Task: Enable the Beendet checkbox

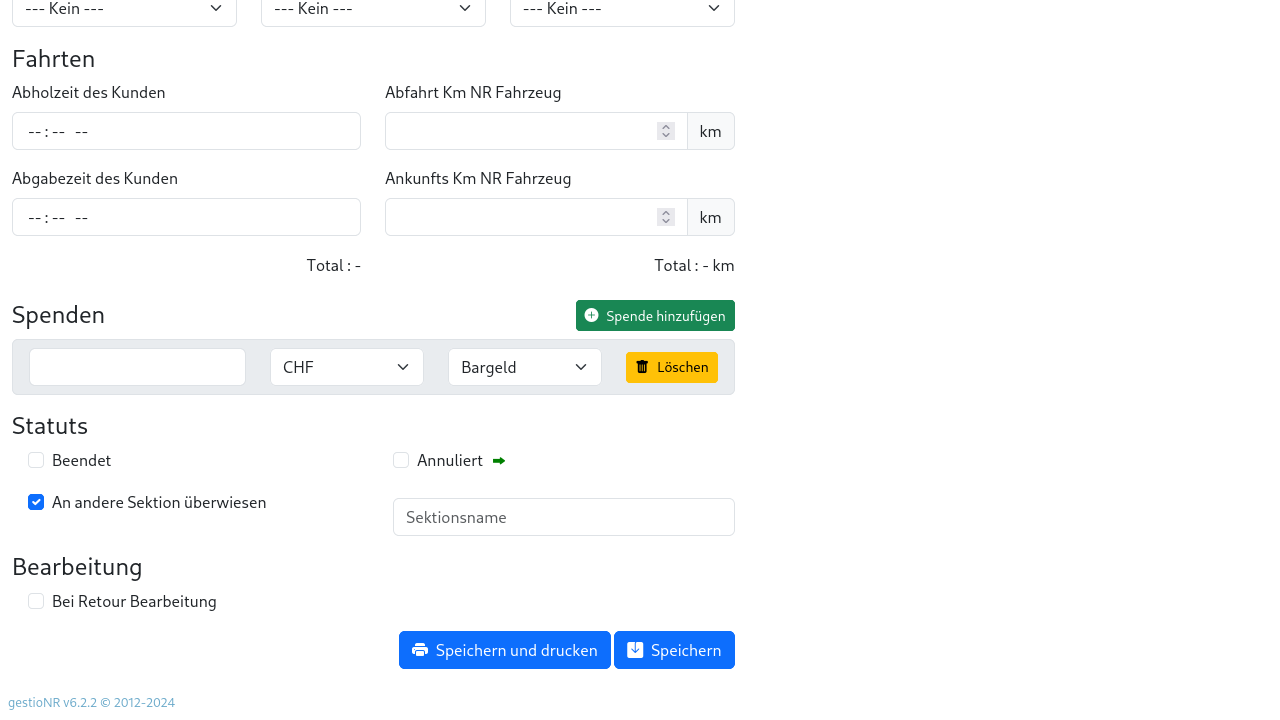Action: tap(36, 460)
